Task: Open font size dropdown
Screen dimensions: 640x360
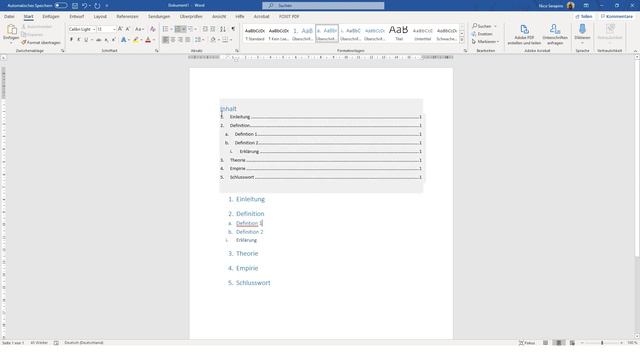Action: pos(114,29)
